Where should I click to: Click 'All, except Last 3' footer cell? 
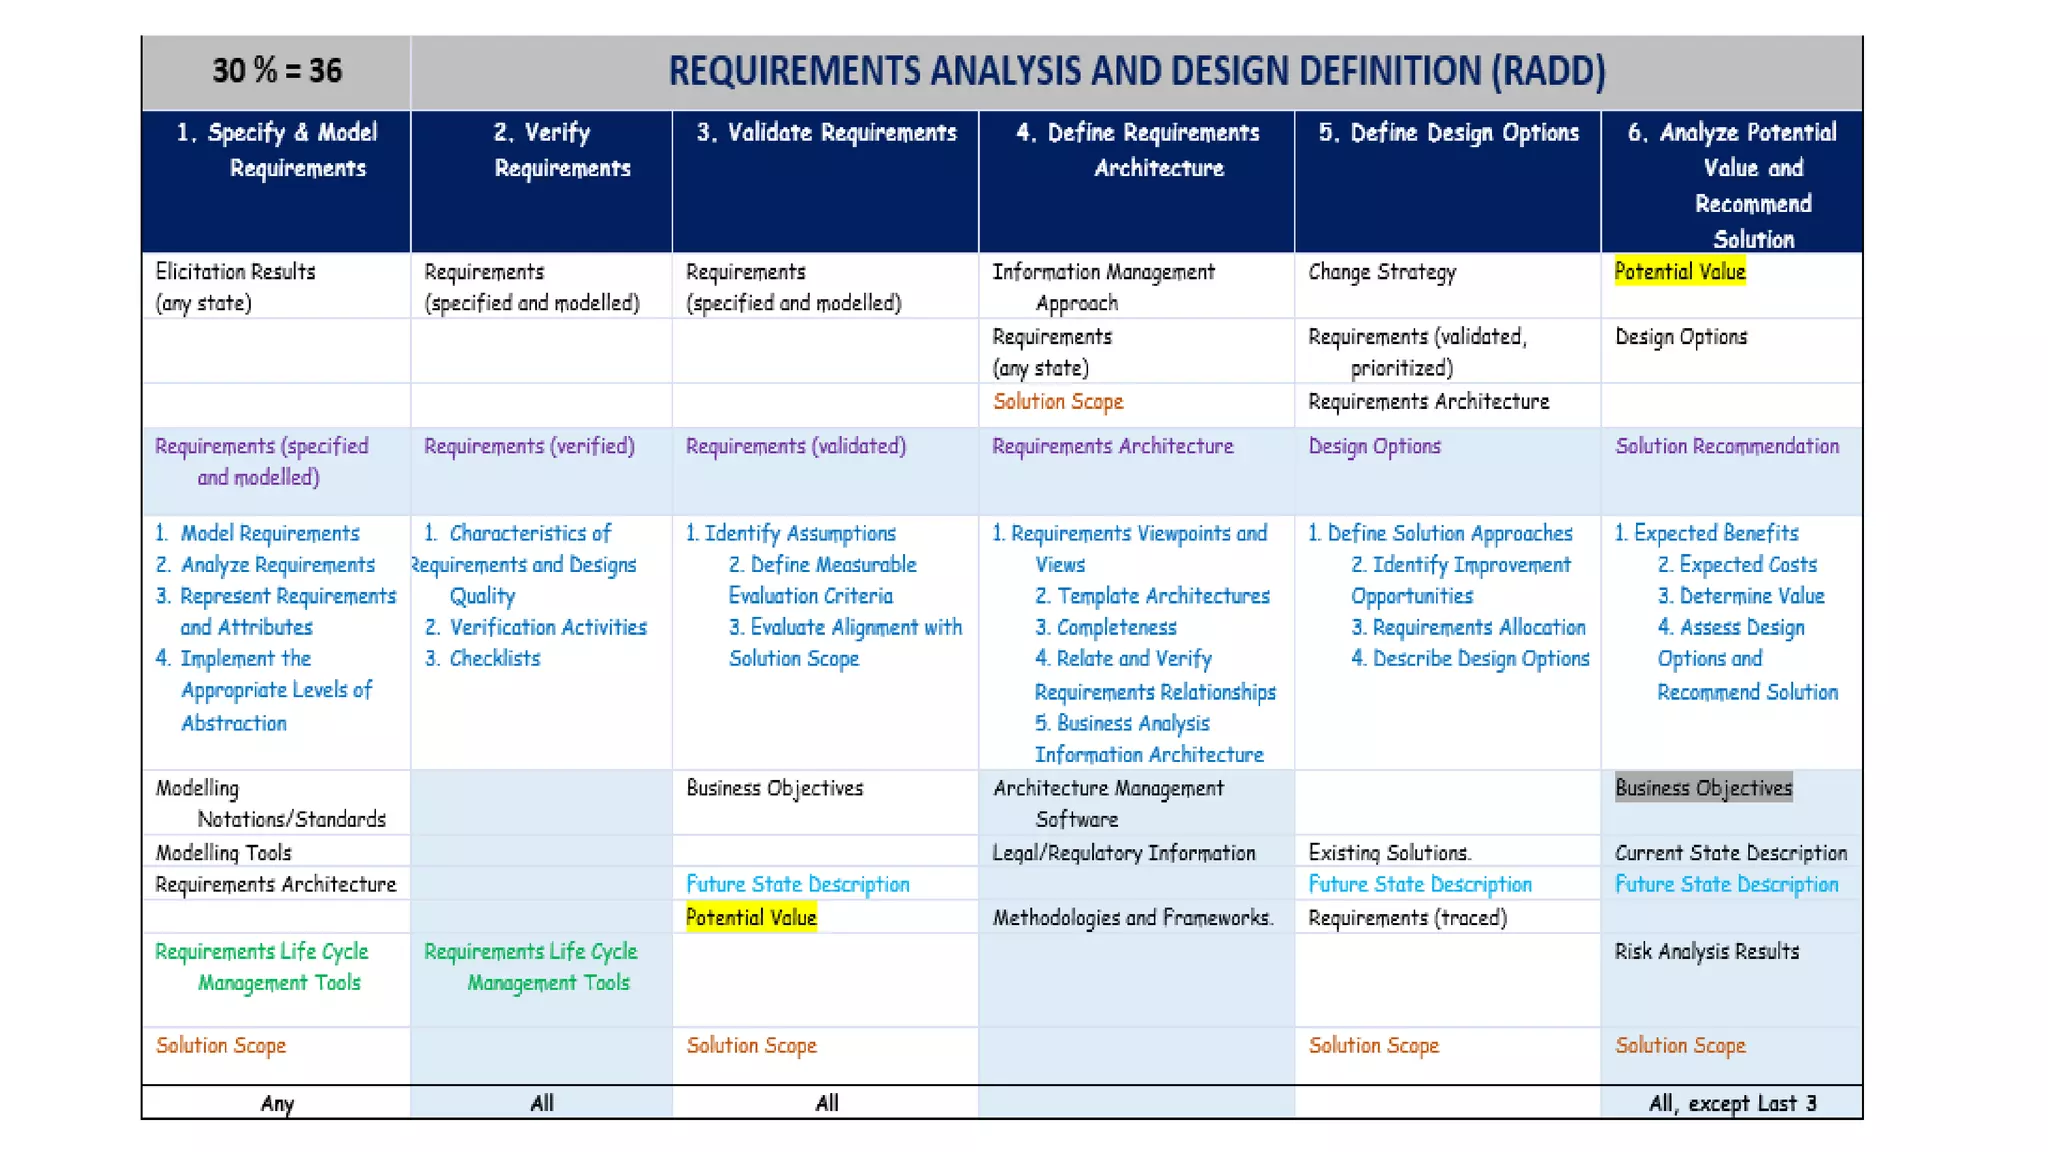tap(1732, 1103)
